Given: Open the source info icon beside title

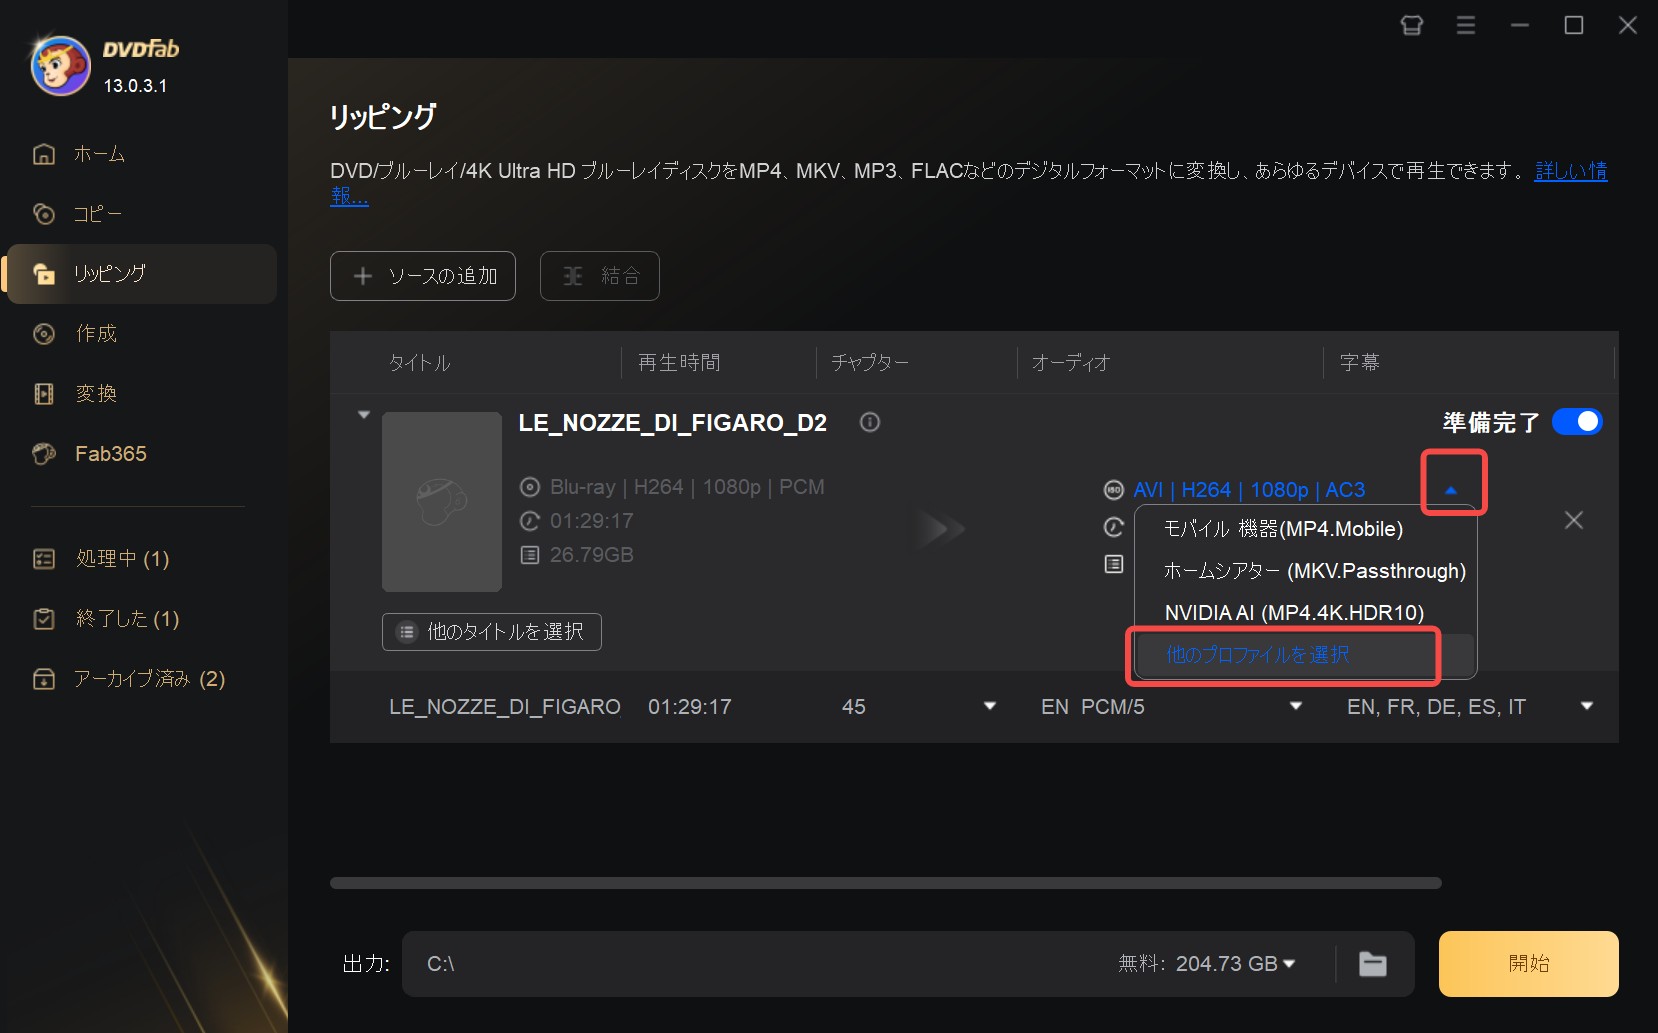Looking at the screenshot, I should pyautogui.click(x=870, y=422).
